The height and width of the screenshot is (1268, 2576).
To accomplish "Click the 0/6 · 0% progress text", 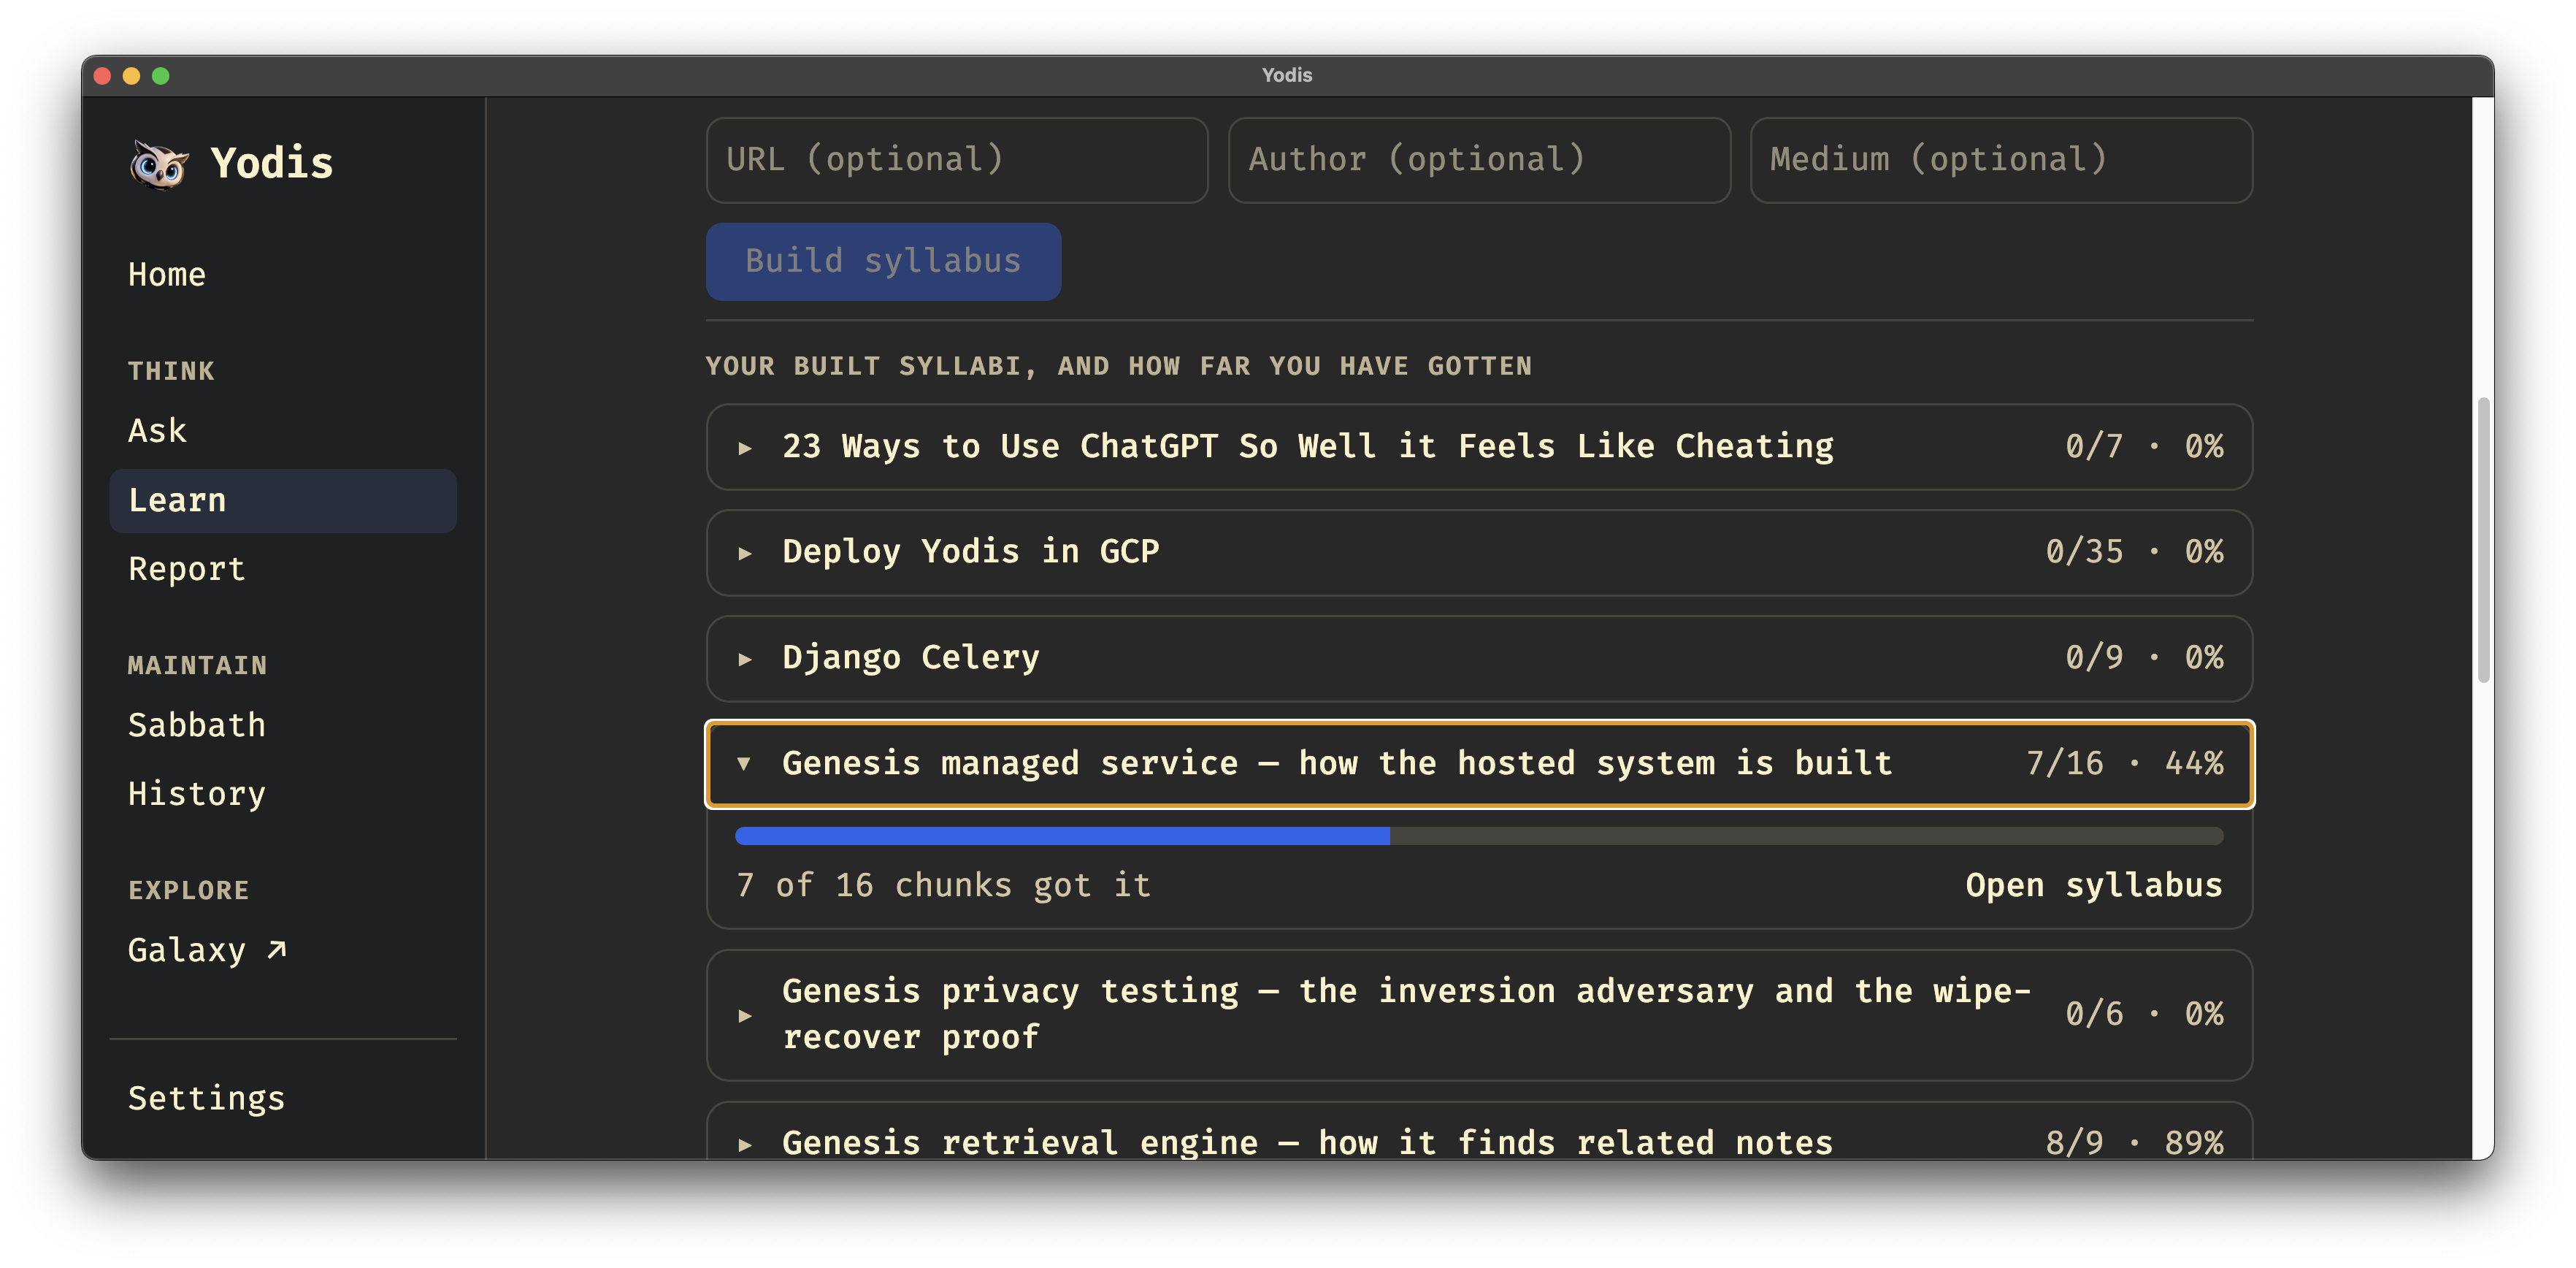I will [2144, 1014].
